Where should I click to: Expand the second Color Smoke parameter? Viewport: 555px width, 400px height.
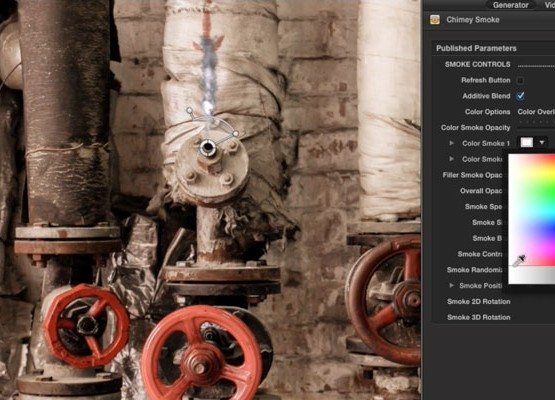[x=451, y=159]
